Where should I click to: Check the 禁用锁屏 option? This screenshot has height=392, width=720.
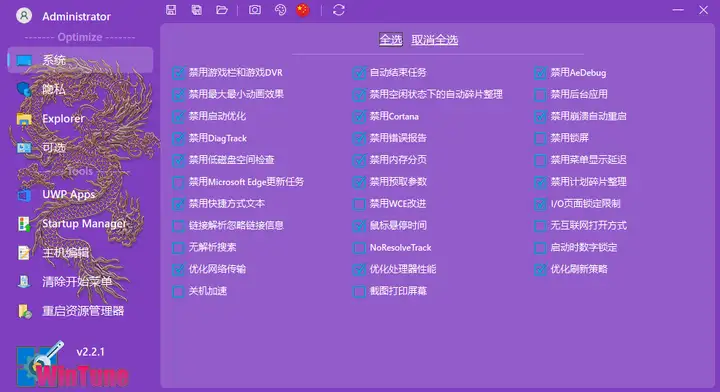pos(540,138)
